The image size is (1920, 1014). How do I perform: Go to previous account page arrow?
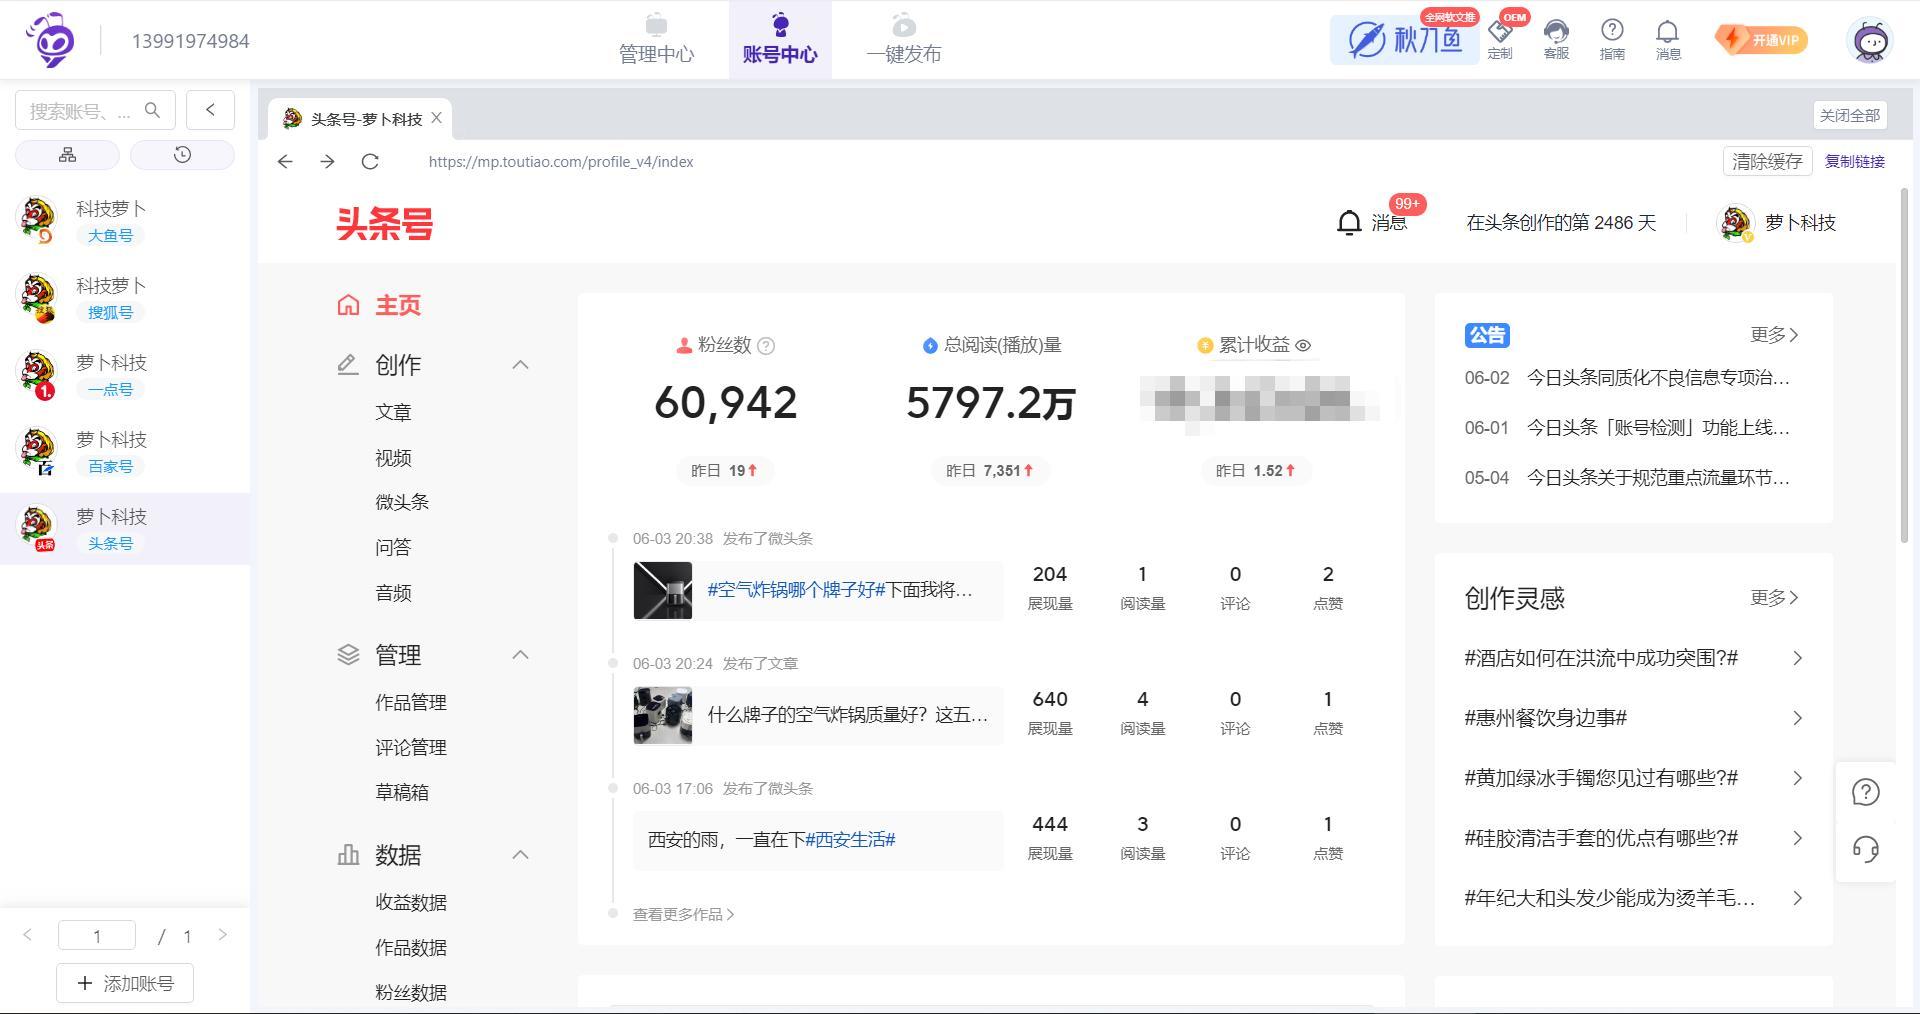coord(27,935)
